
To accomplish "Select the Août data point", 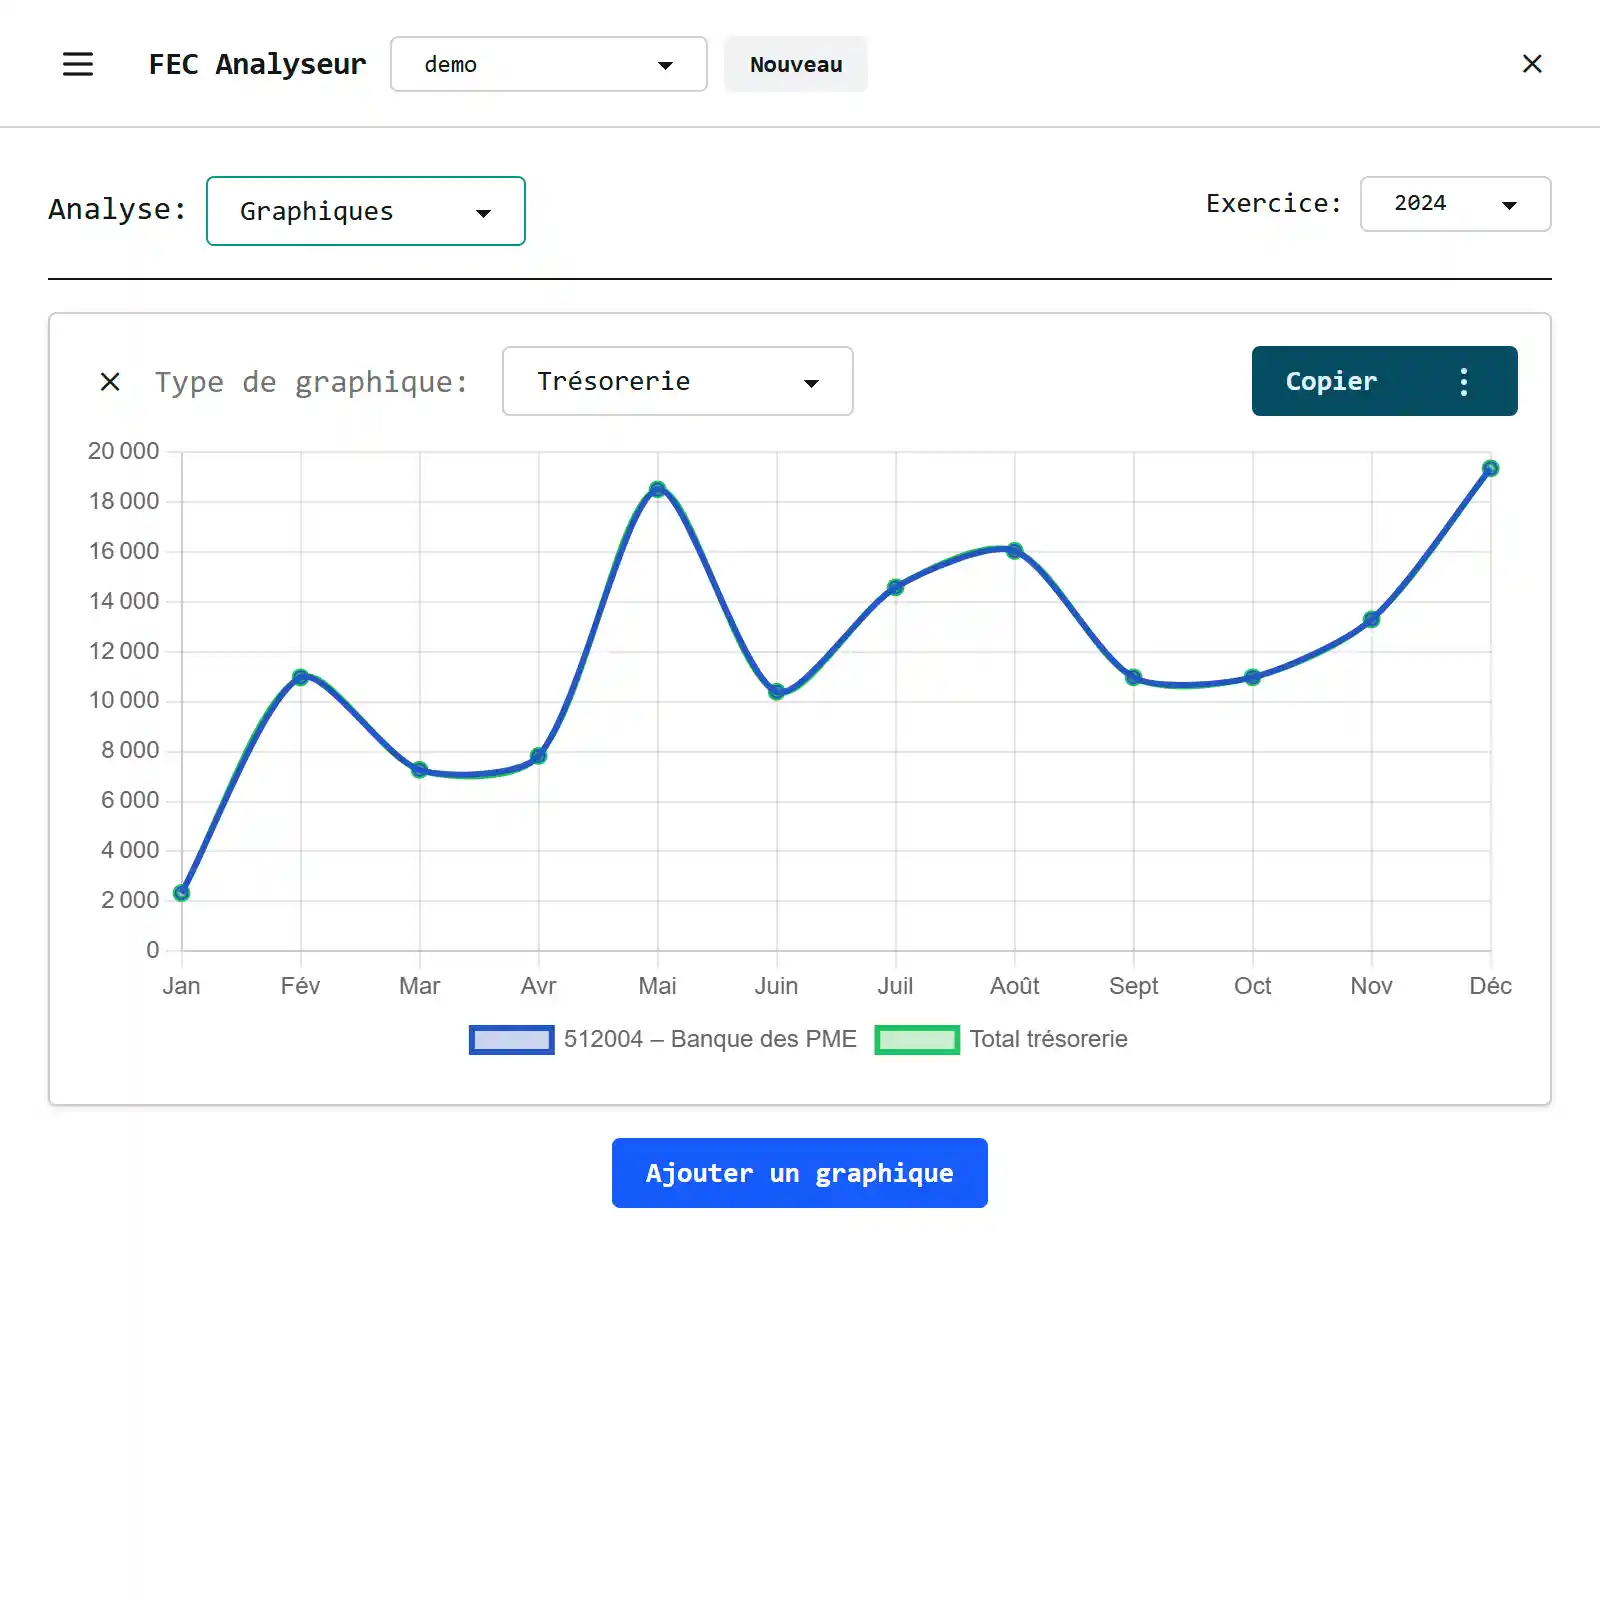I will point(1014,551).
